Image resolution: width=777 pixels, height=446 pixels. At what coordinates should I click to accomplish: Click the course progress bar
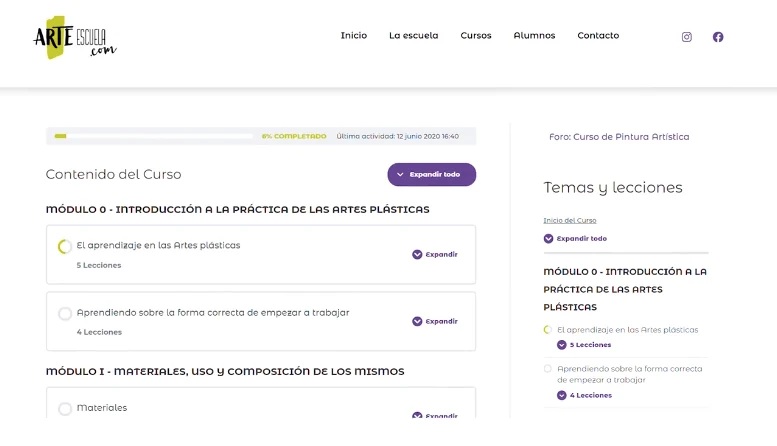point(154,136)
